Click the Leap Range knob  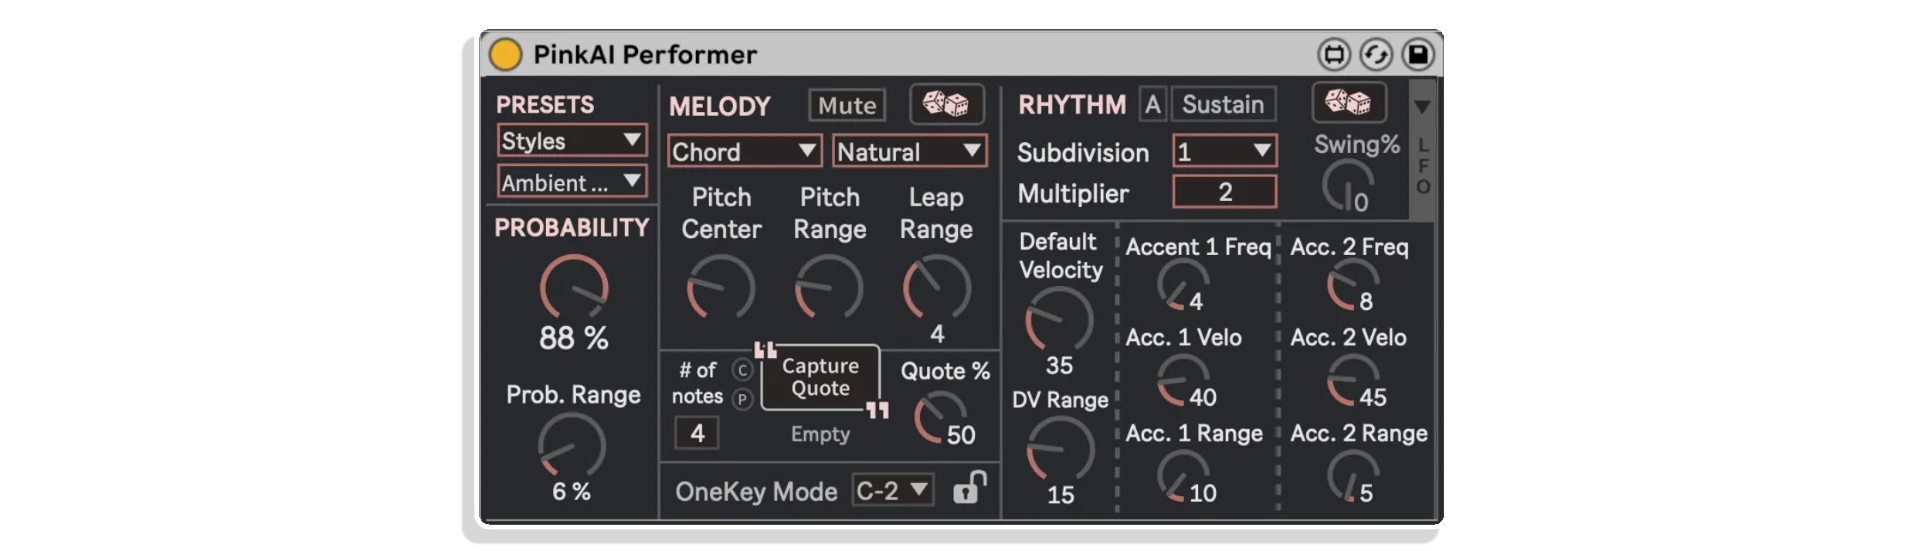(937, 287)
